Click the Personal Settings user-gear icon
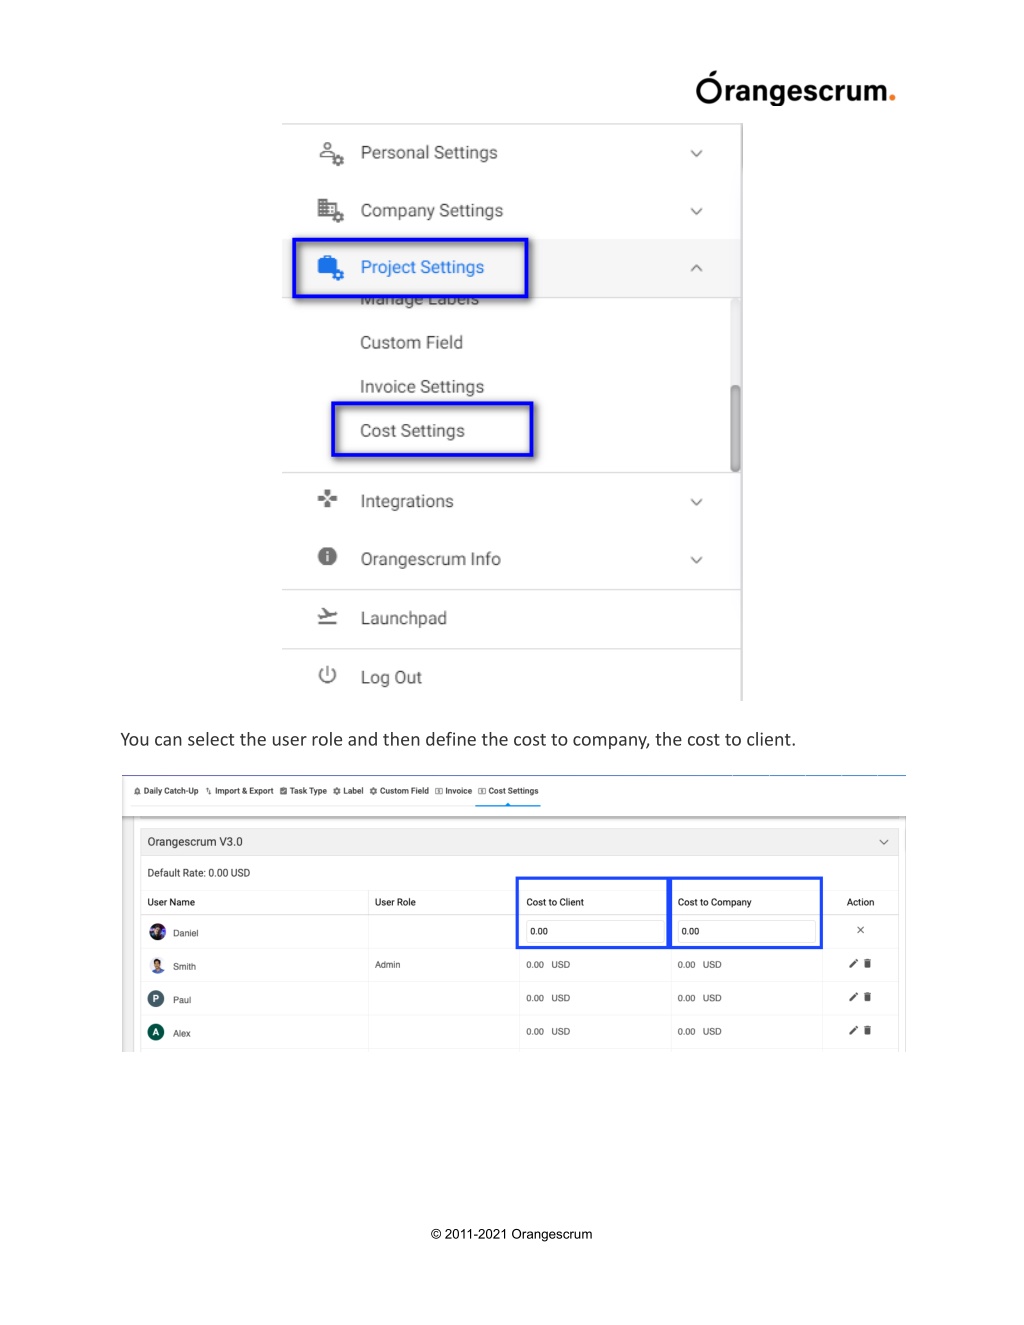This screenshot has width=1024, height=1325. pos(331,153)
